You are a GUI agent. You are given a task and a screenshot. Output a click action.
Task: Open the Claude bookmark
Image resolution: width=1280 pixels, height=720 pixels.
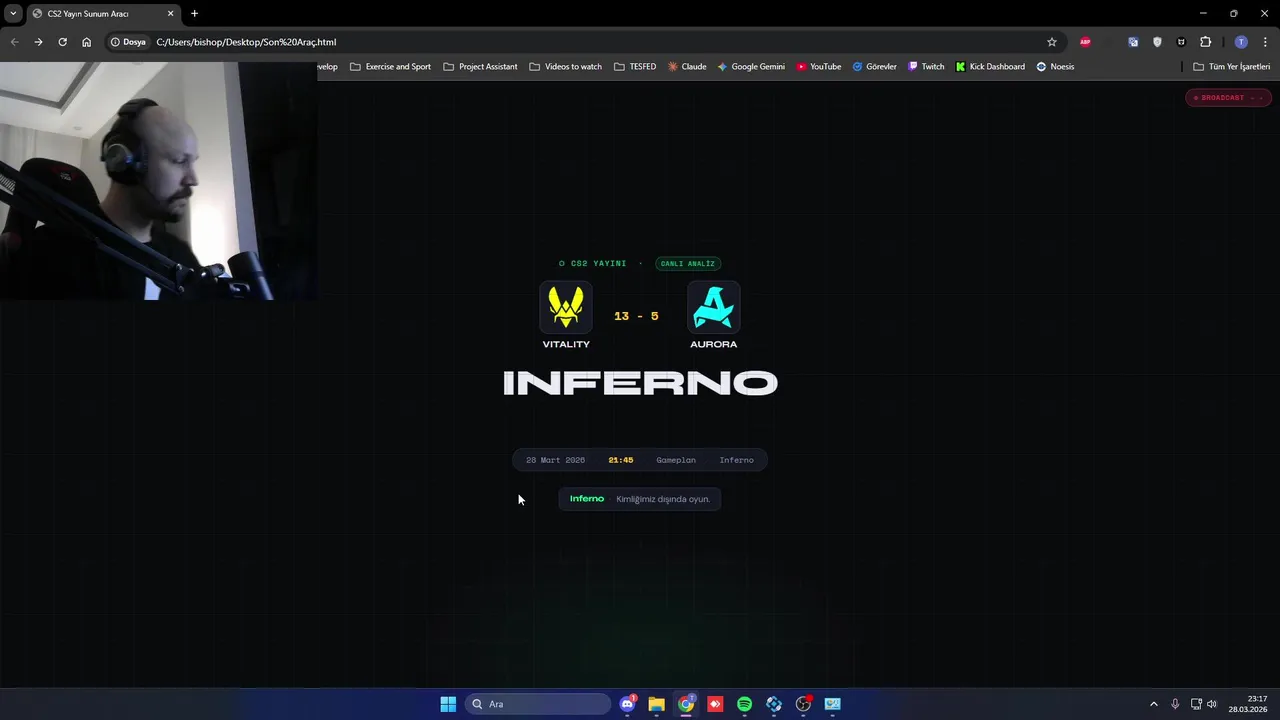tap(687, 67)
